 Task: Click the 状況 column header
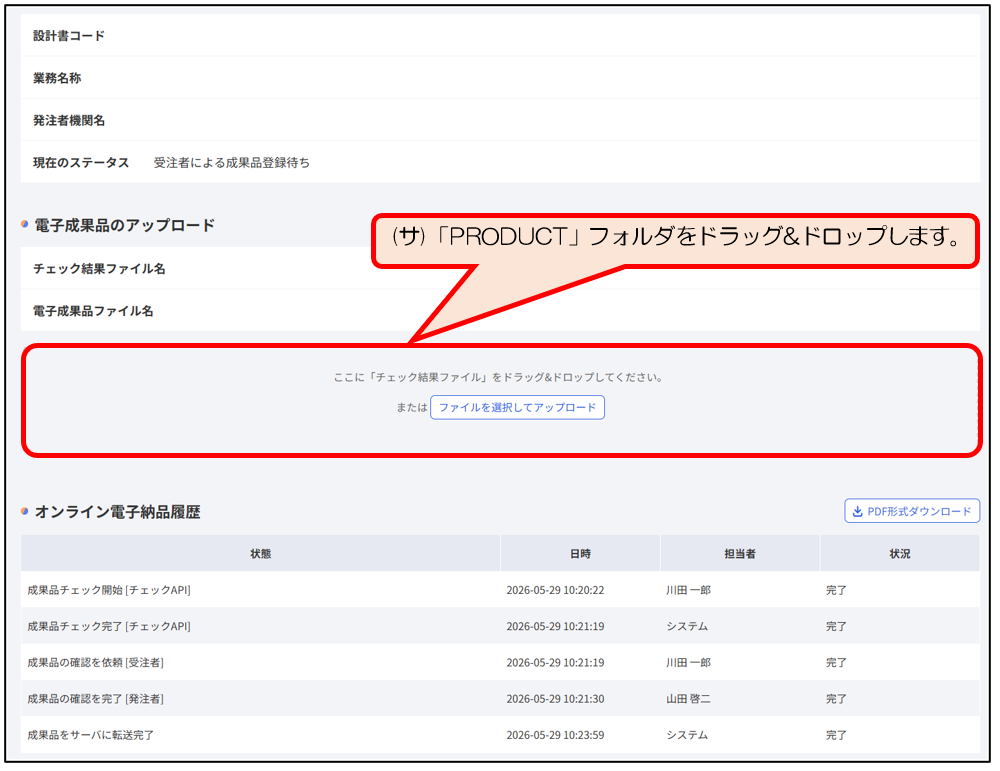click(900, 554)
